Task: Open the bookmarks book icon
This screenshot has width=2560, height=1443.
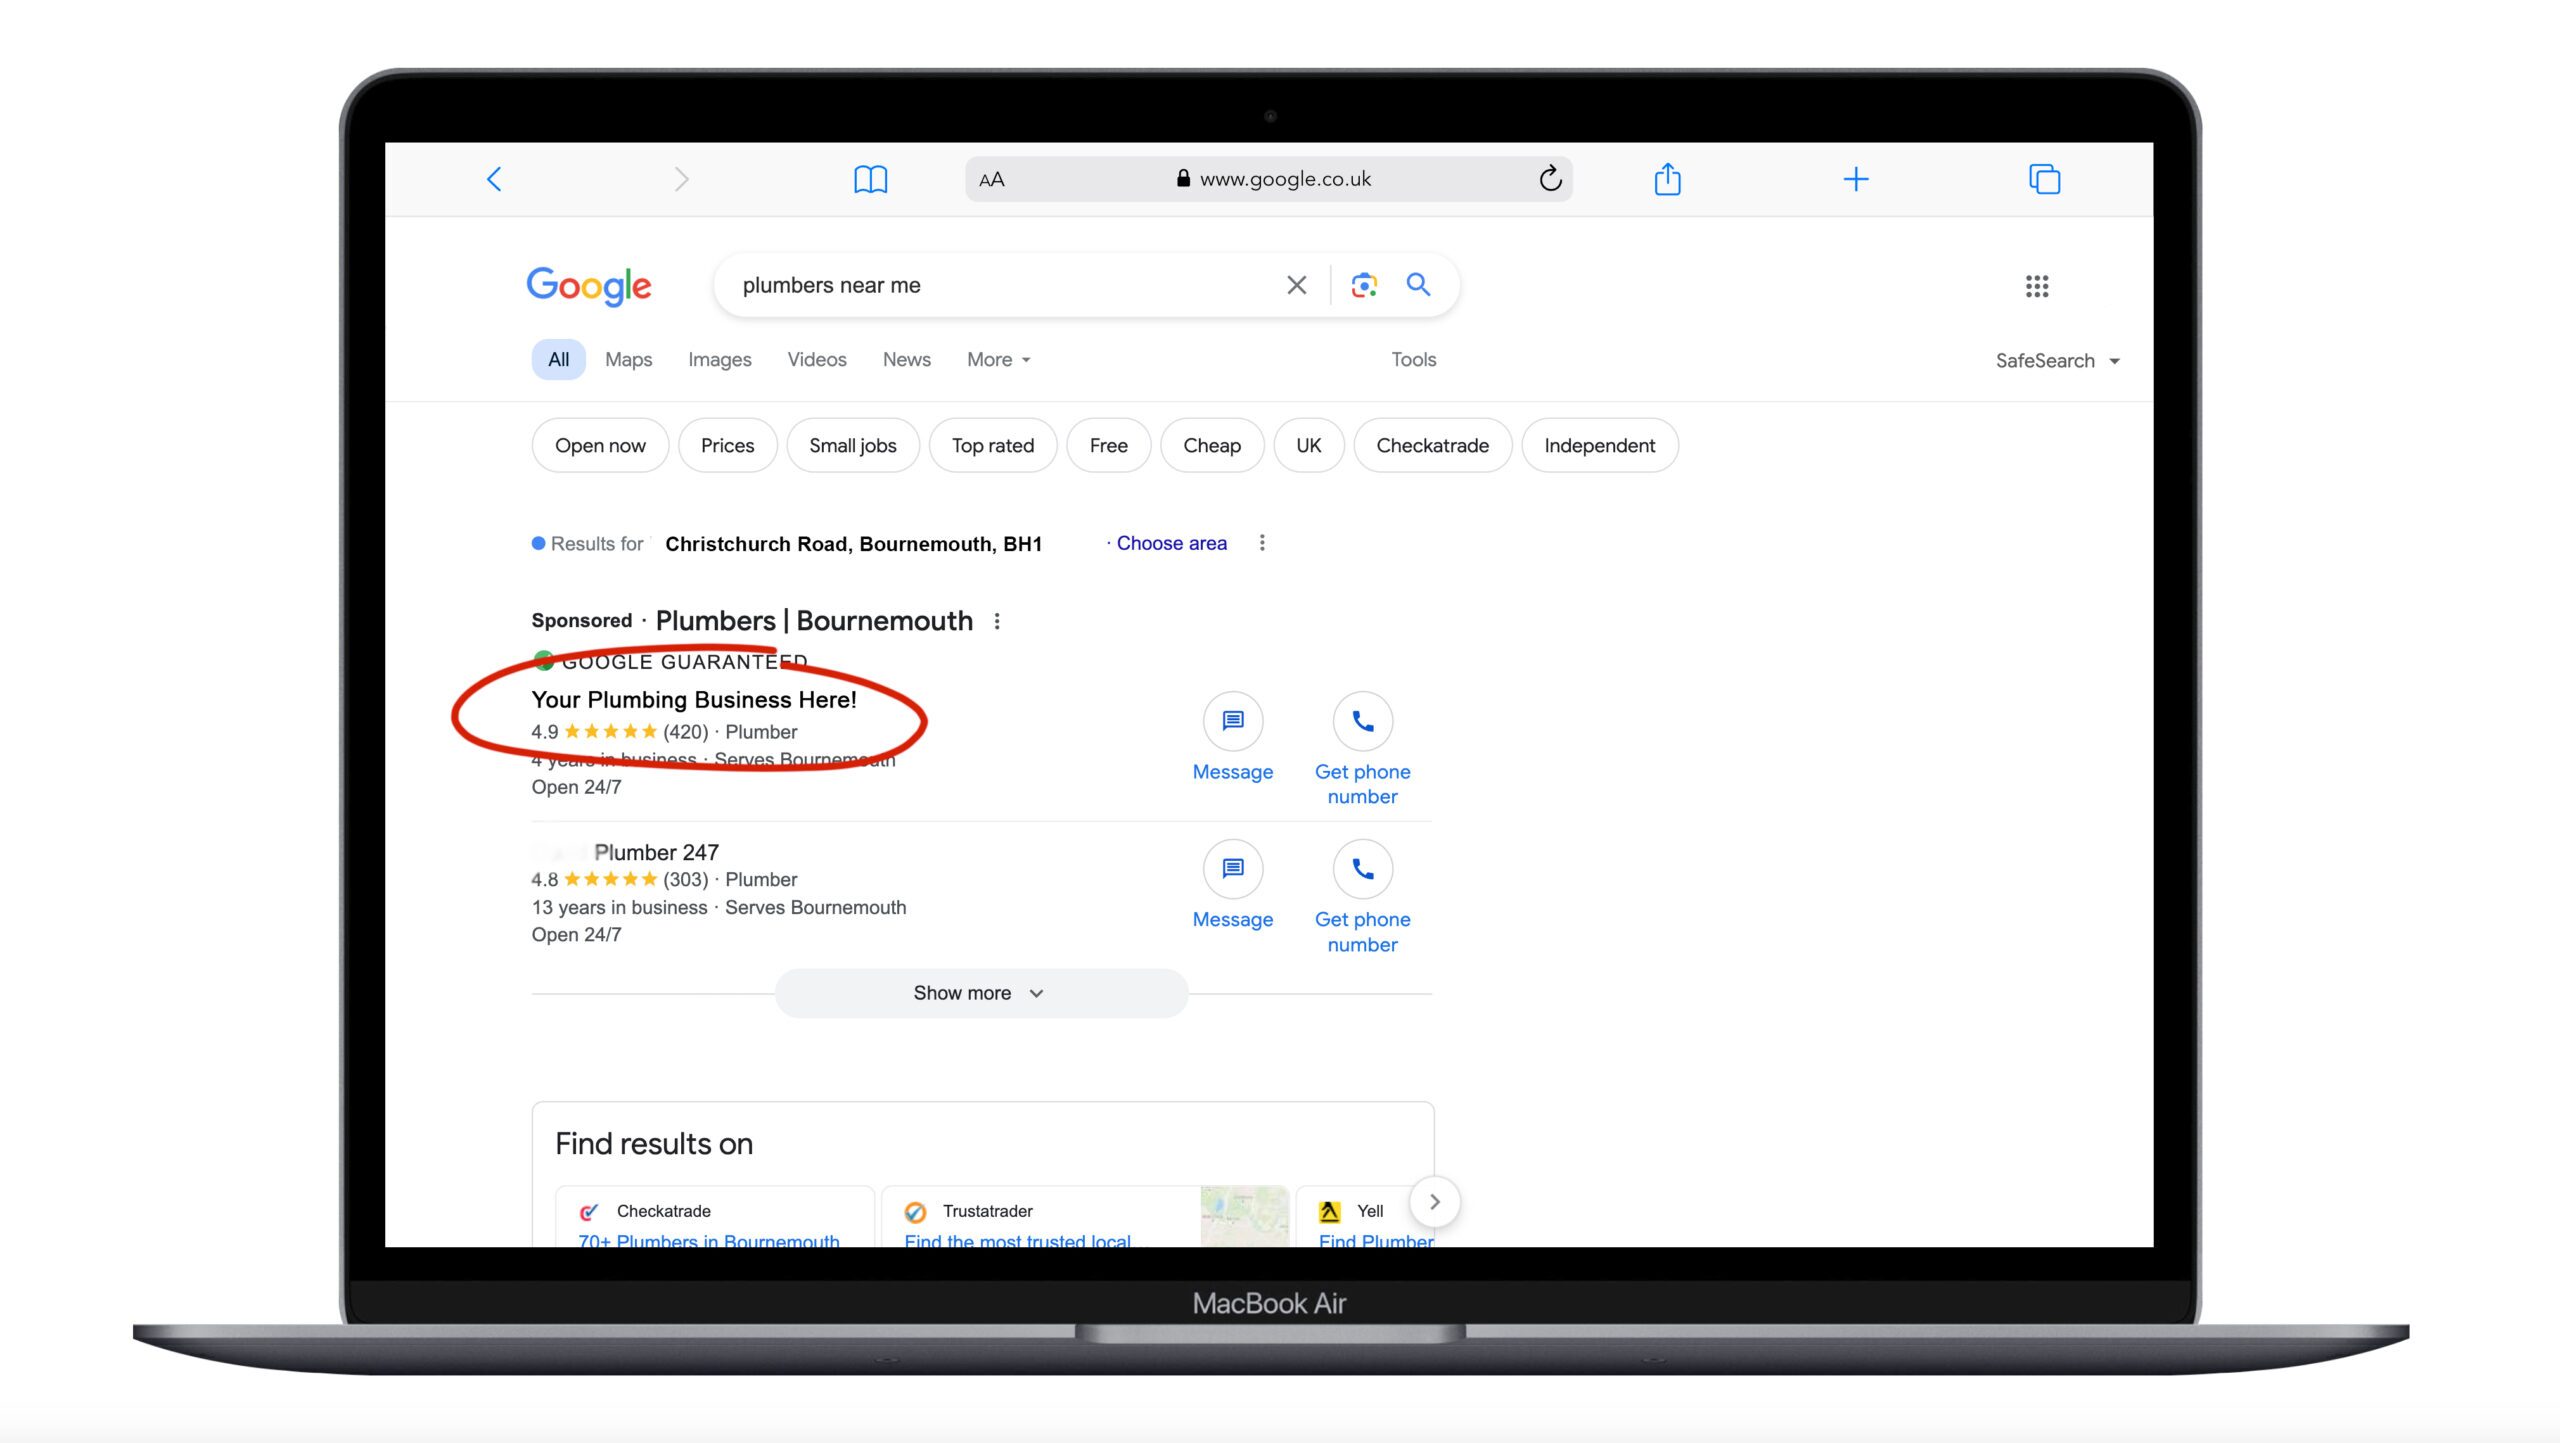Action: click(x=870, y=180)
